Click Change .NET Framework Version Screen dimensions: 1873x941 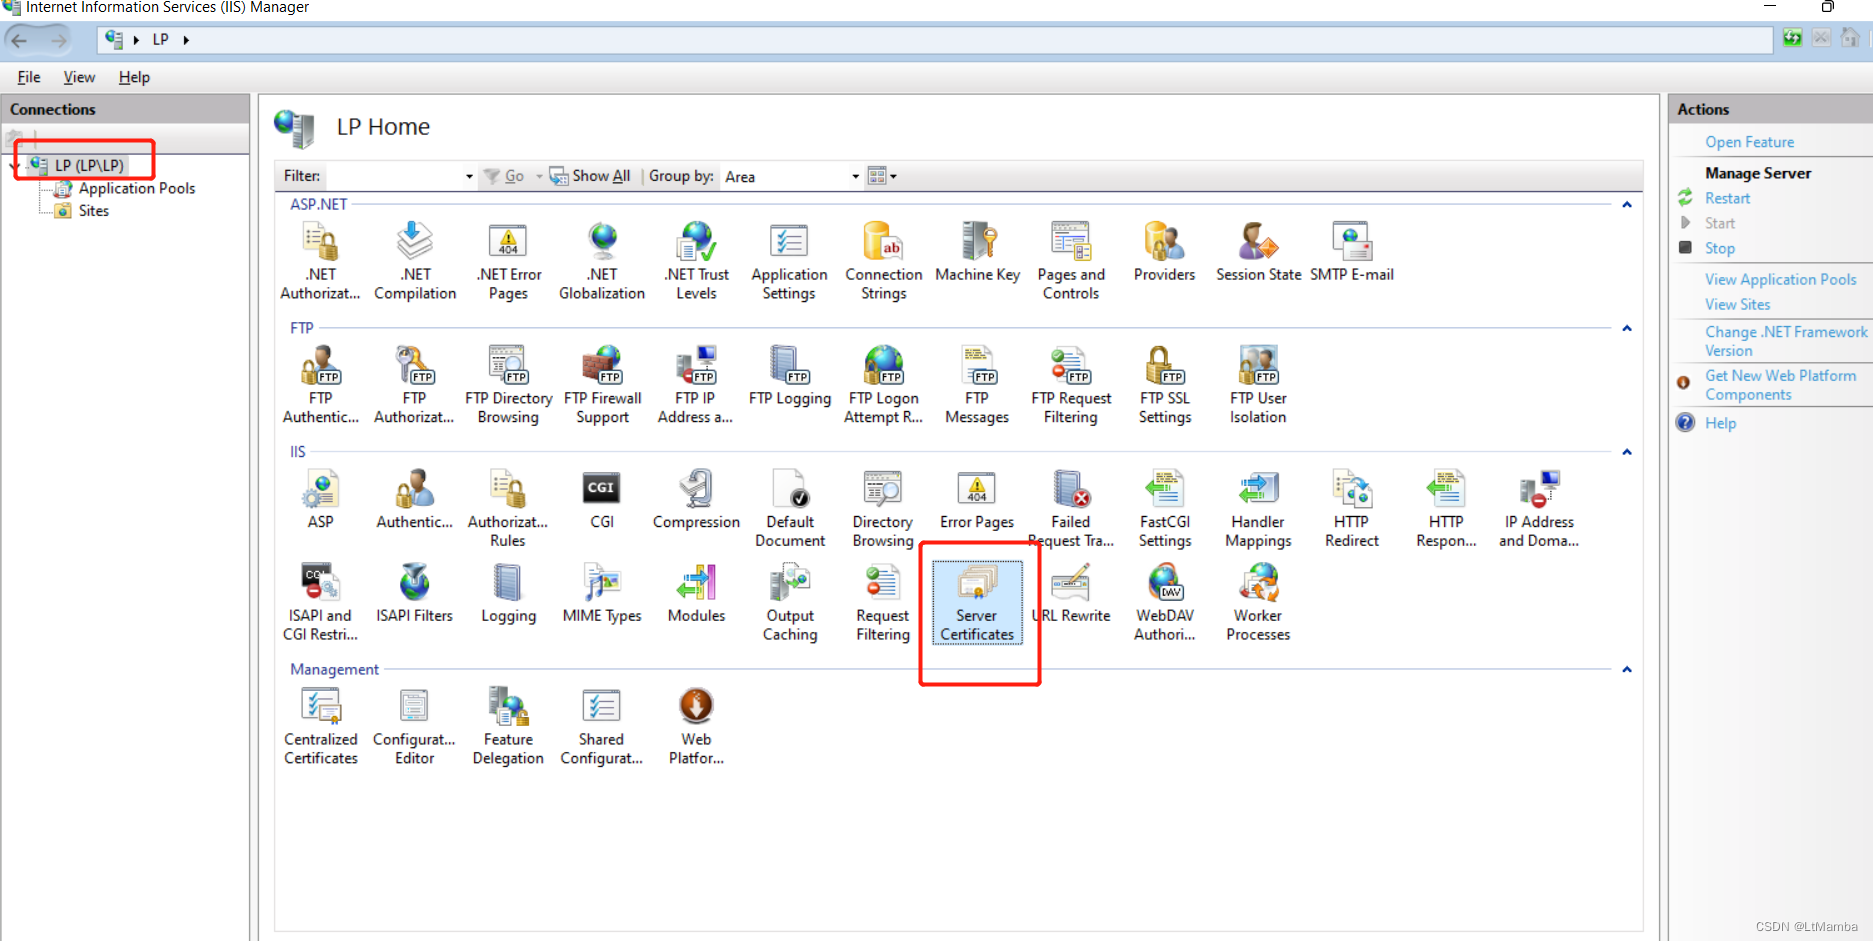(x=1786, y=341)
